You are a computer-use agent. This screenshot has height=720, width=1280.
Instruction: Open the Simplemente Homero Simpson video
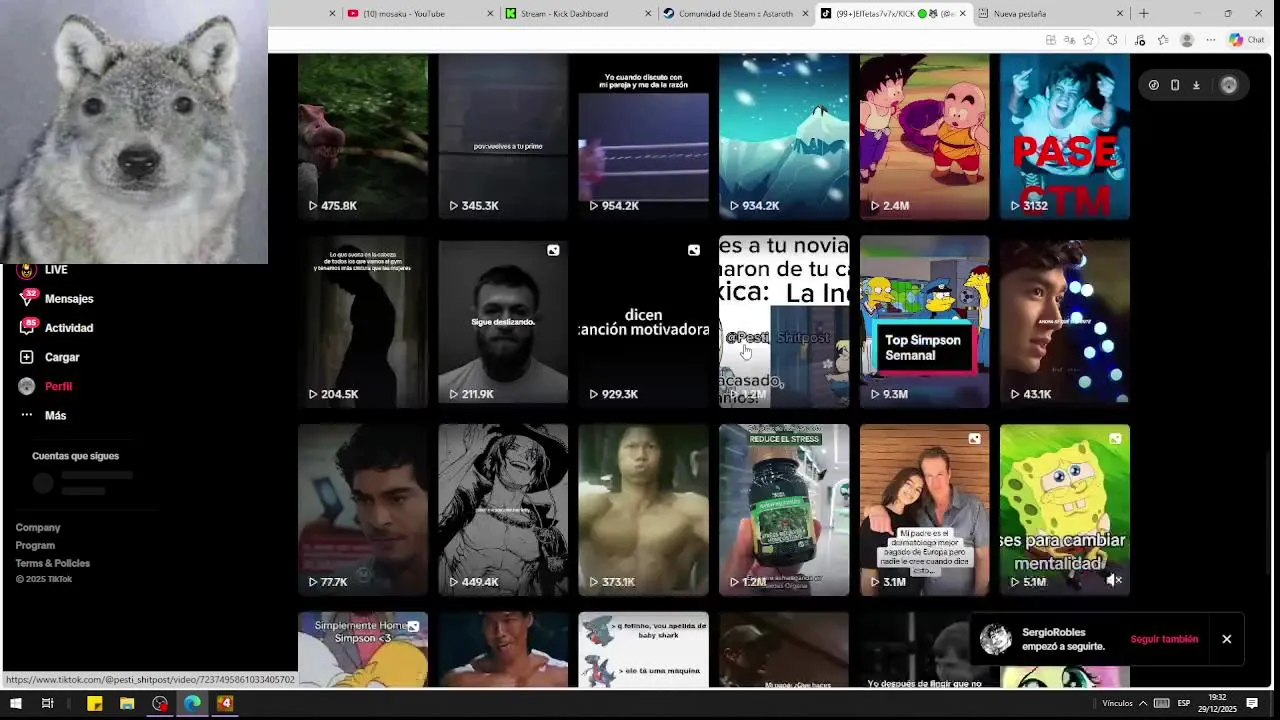tap(363, 650)
